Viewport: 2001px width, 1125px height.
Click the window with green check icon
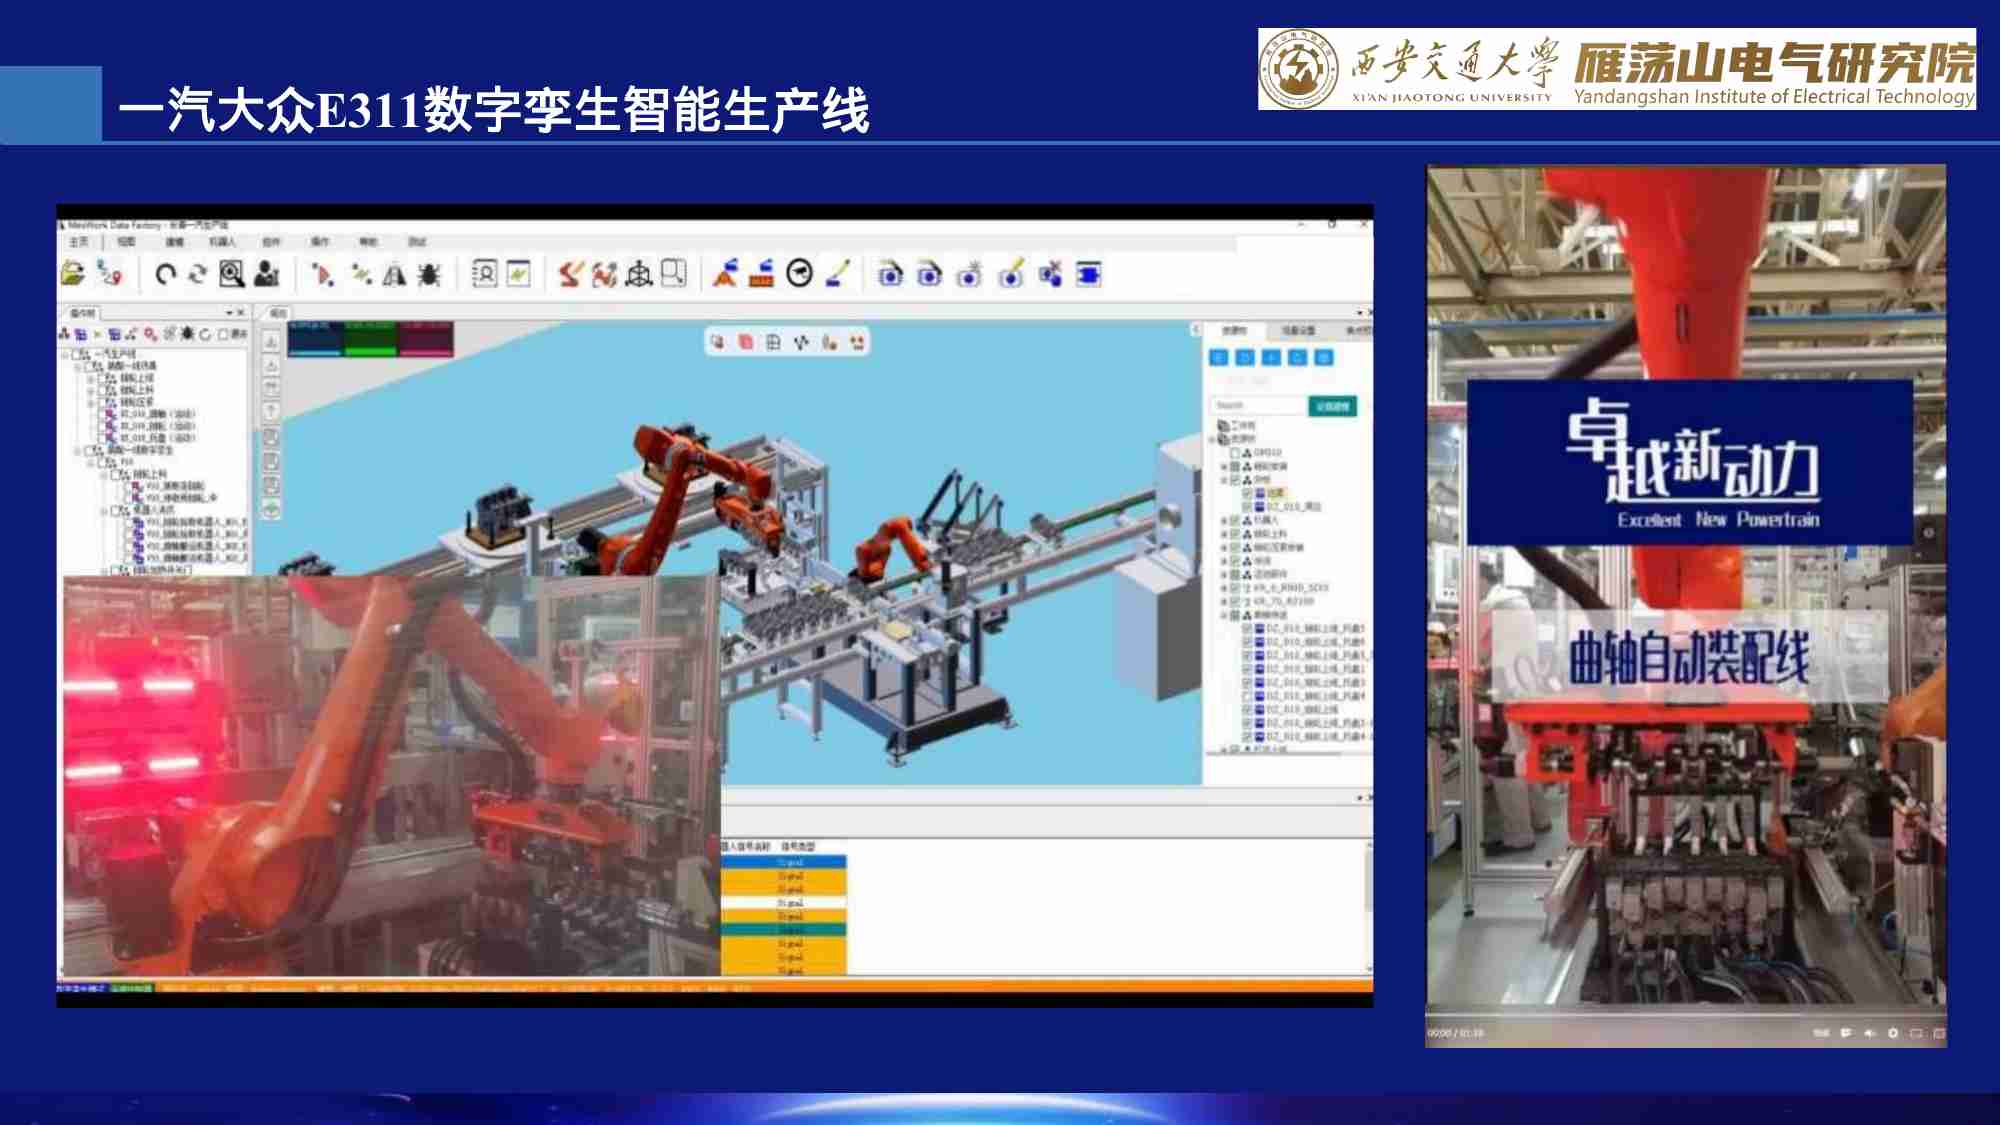(x=519, y=273)
